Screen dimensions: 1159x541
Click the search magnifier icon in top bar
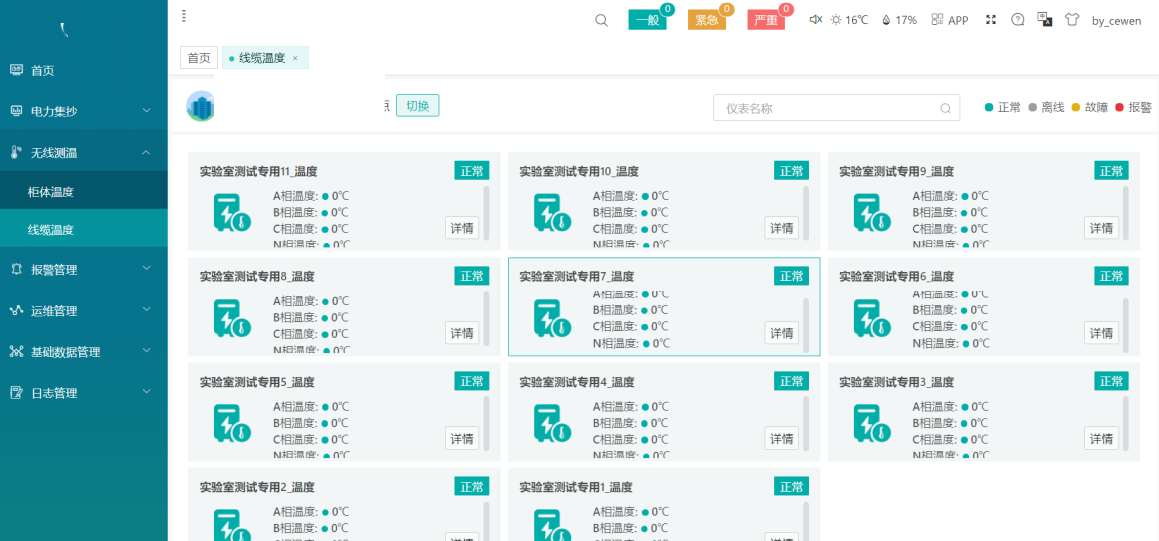601,20
